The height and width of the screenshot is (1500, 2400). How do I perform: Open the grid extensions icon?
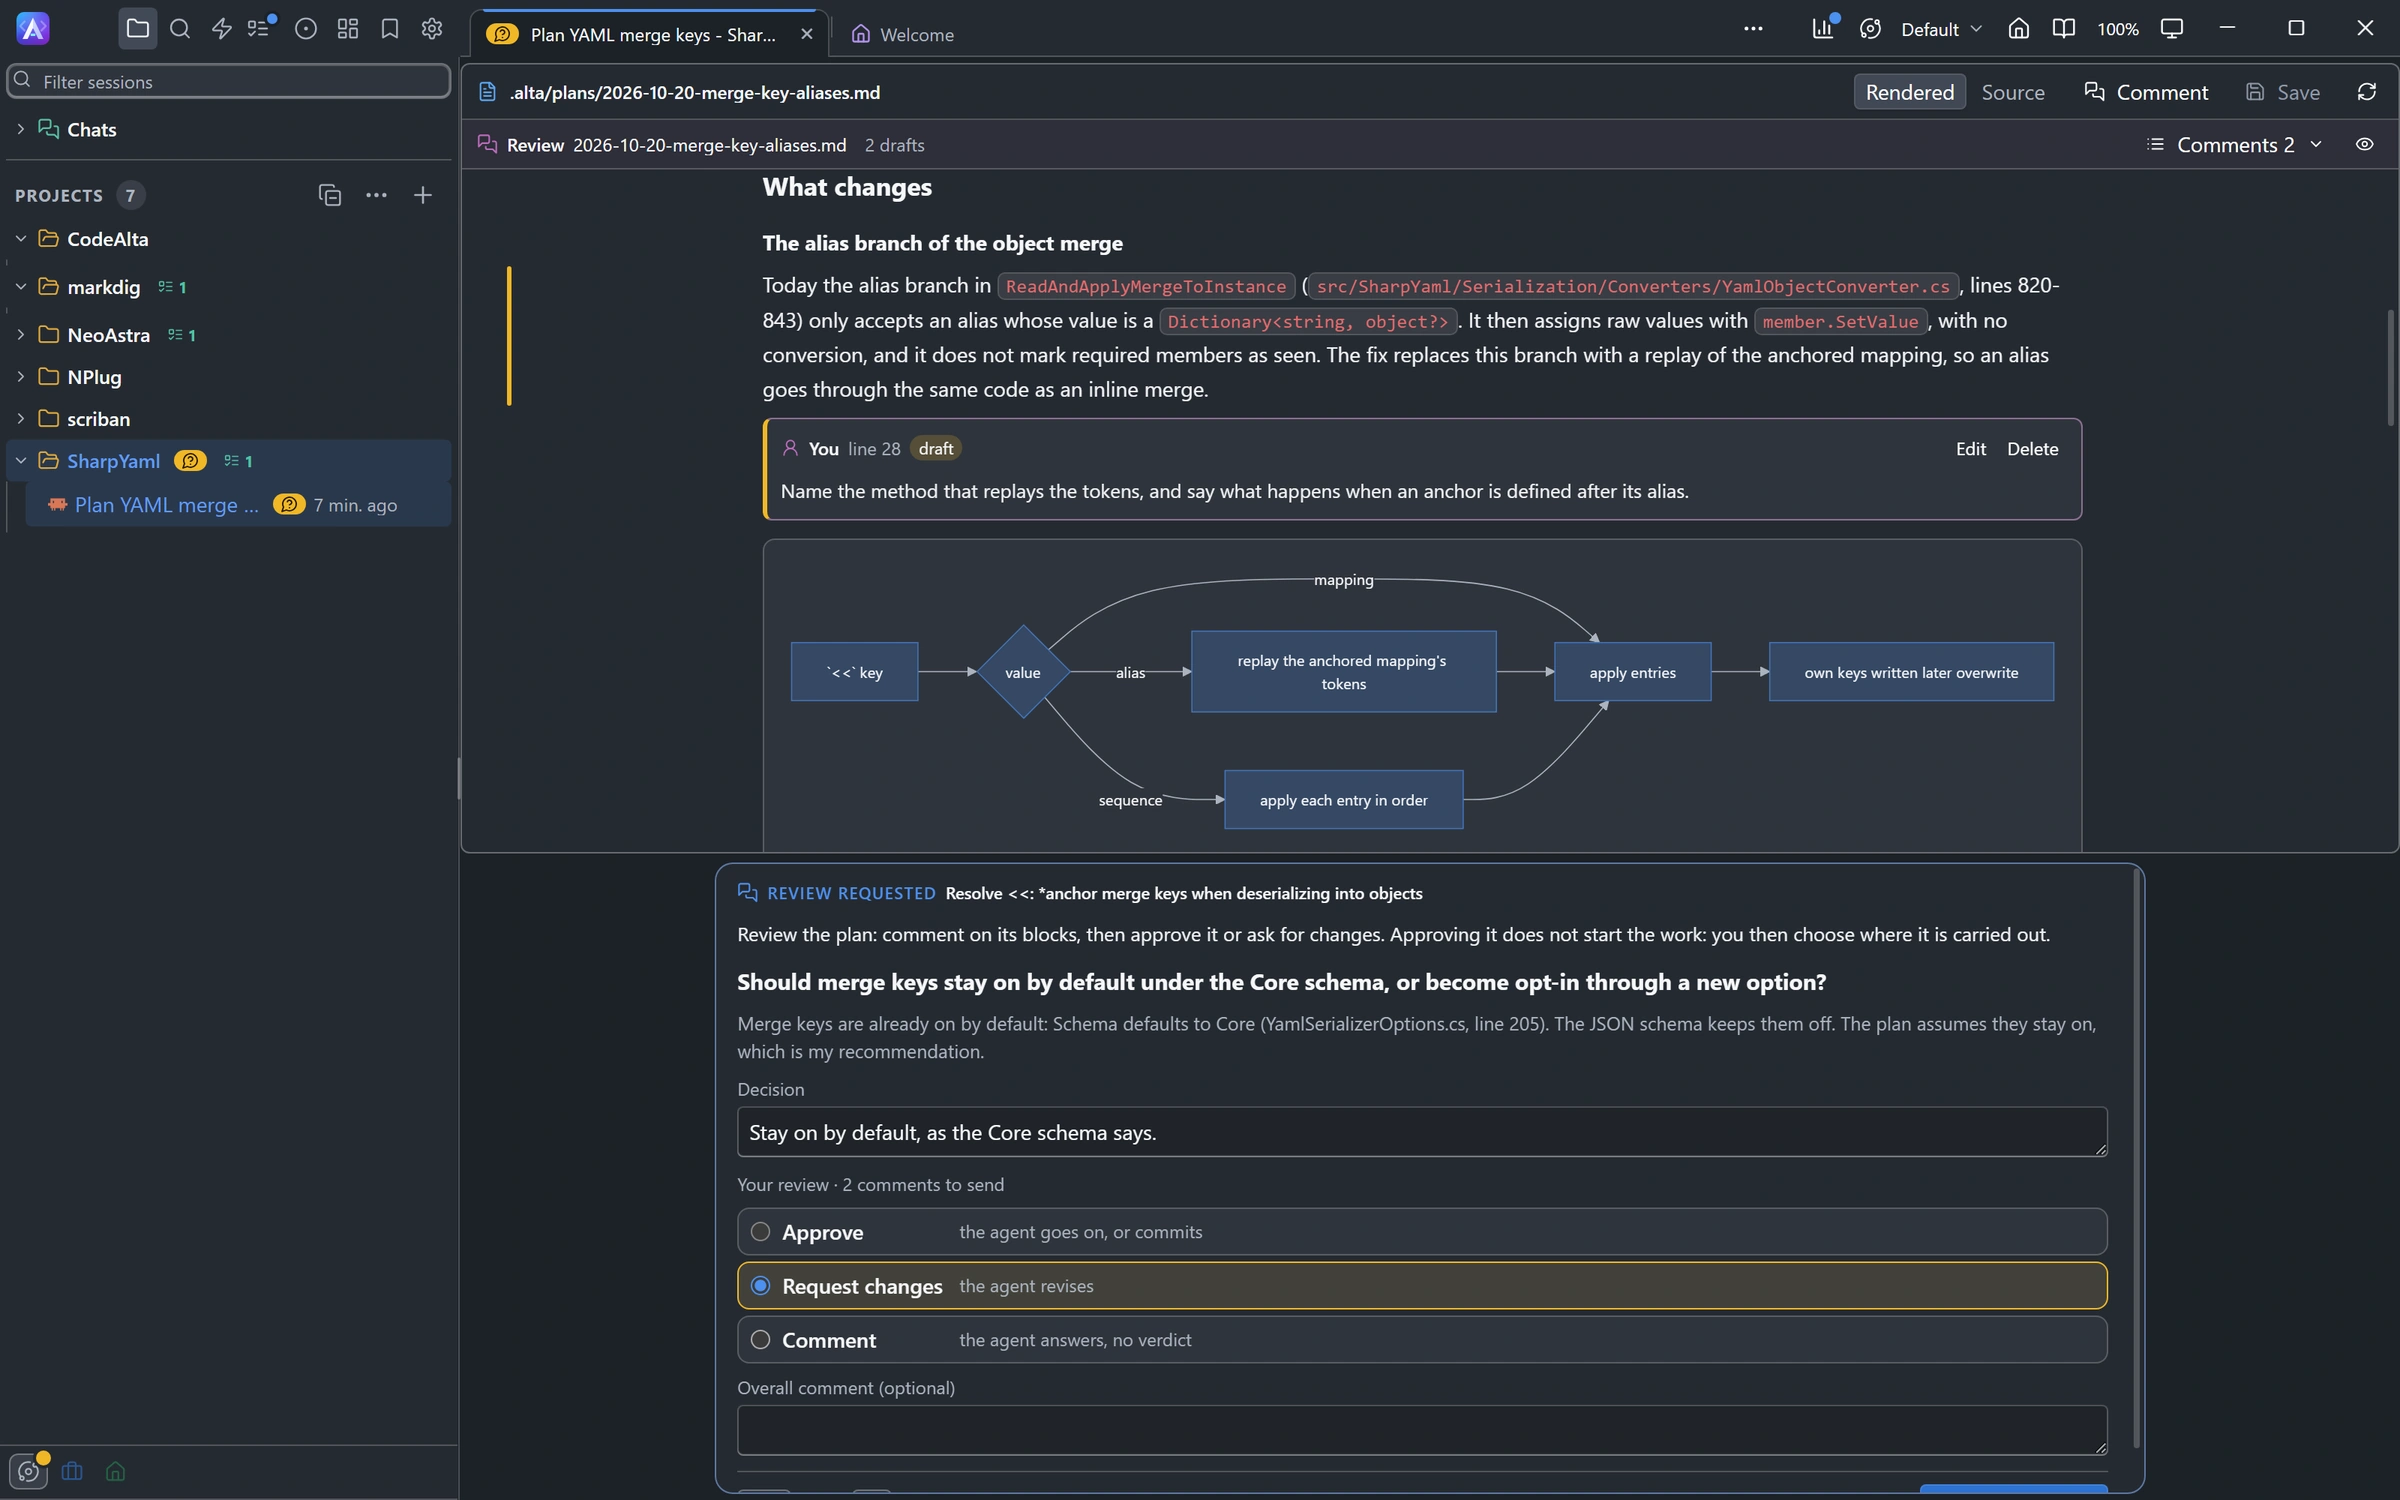pyautogui.click(x=348, y=29)
